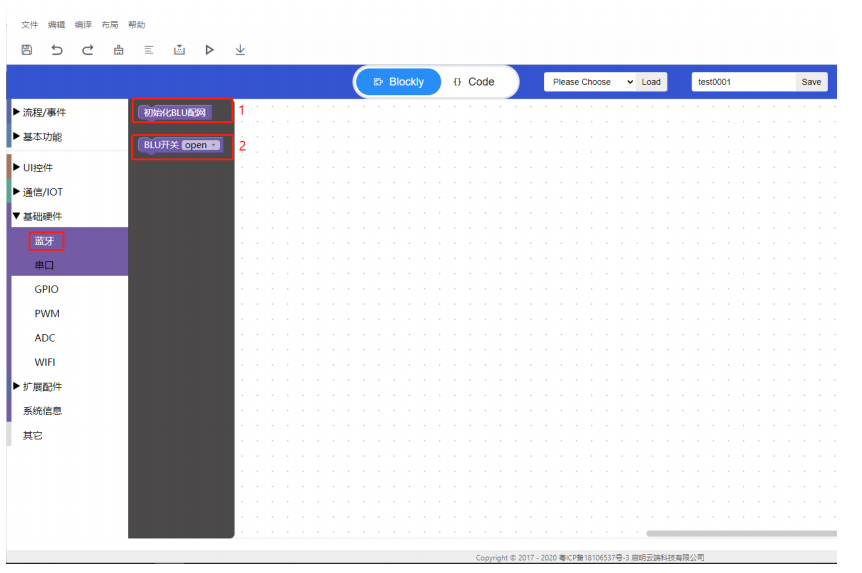Expand the 通信/IOT category

pos(69,192)
